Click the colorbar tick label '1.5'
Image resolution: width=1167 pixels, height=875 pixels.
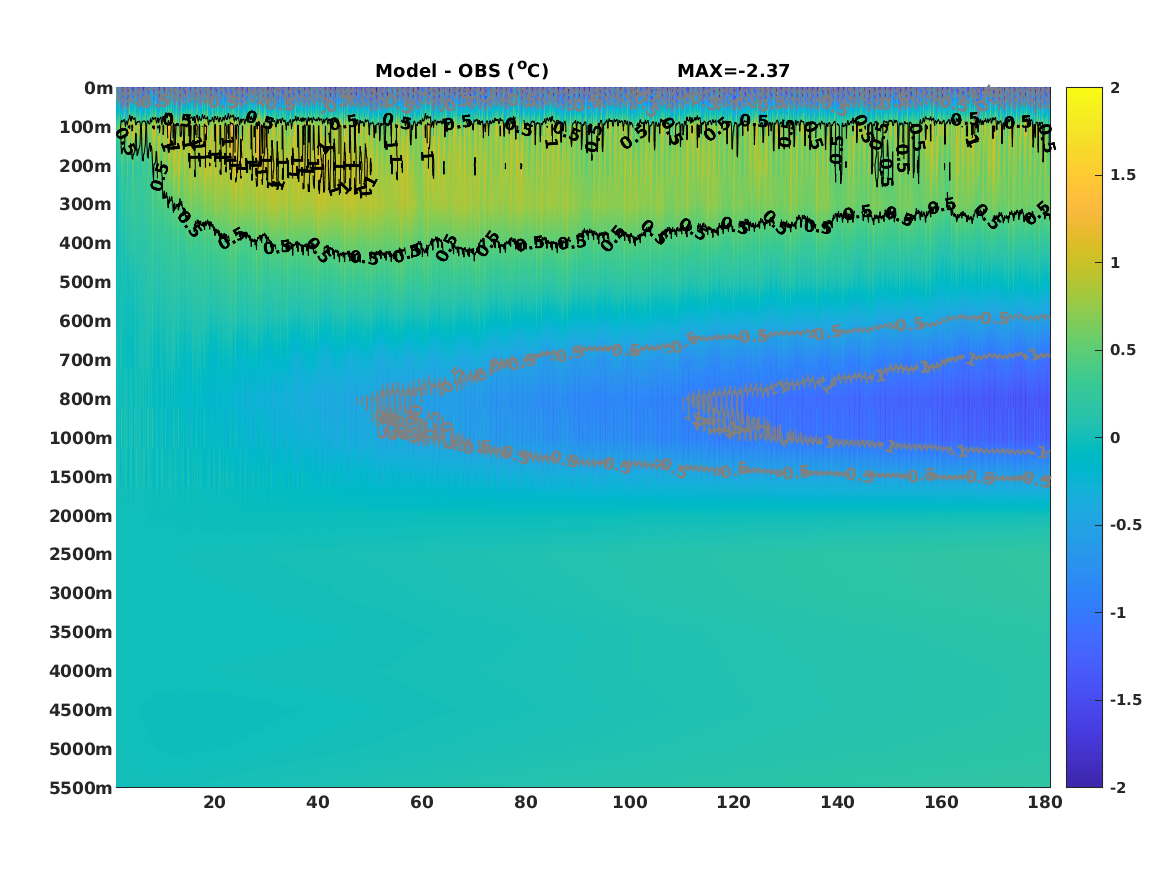click(1122, 175)
